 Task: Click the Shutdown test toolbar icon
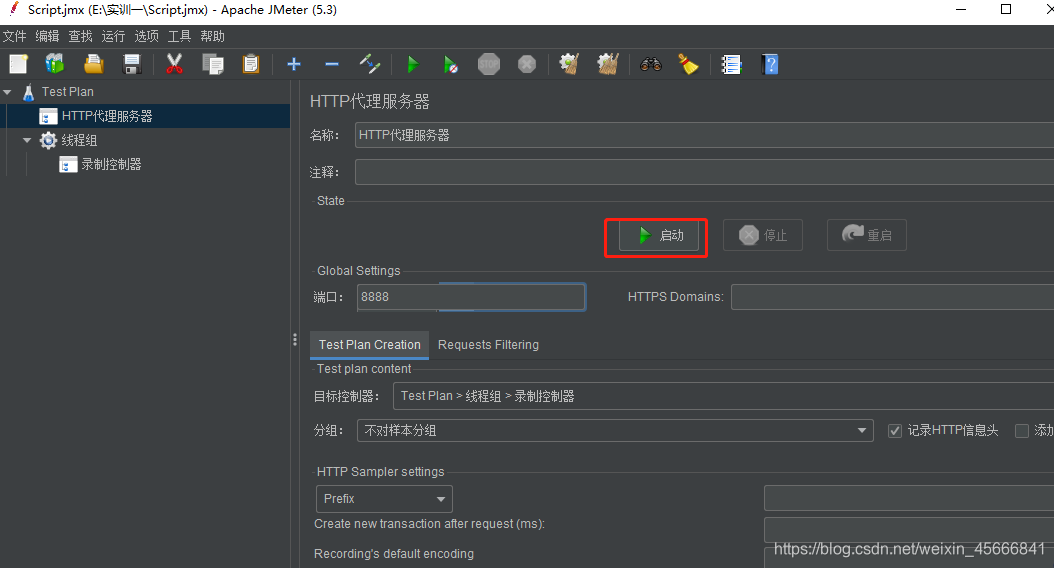(x=527, y=65)
